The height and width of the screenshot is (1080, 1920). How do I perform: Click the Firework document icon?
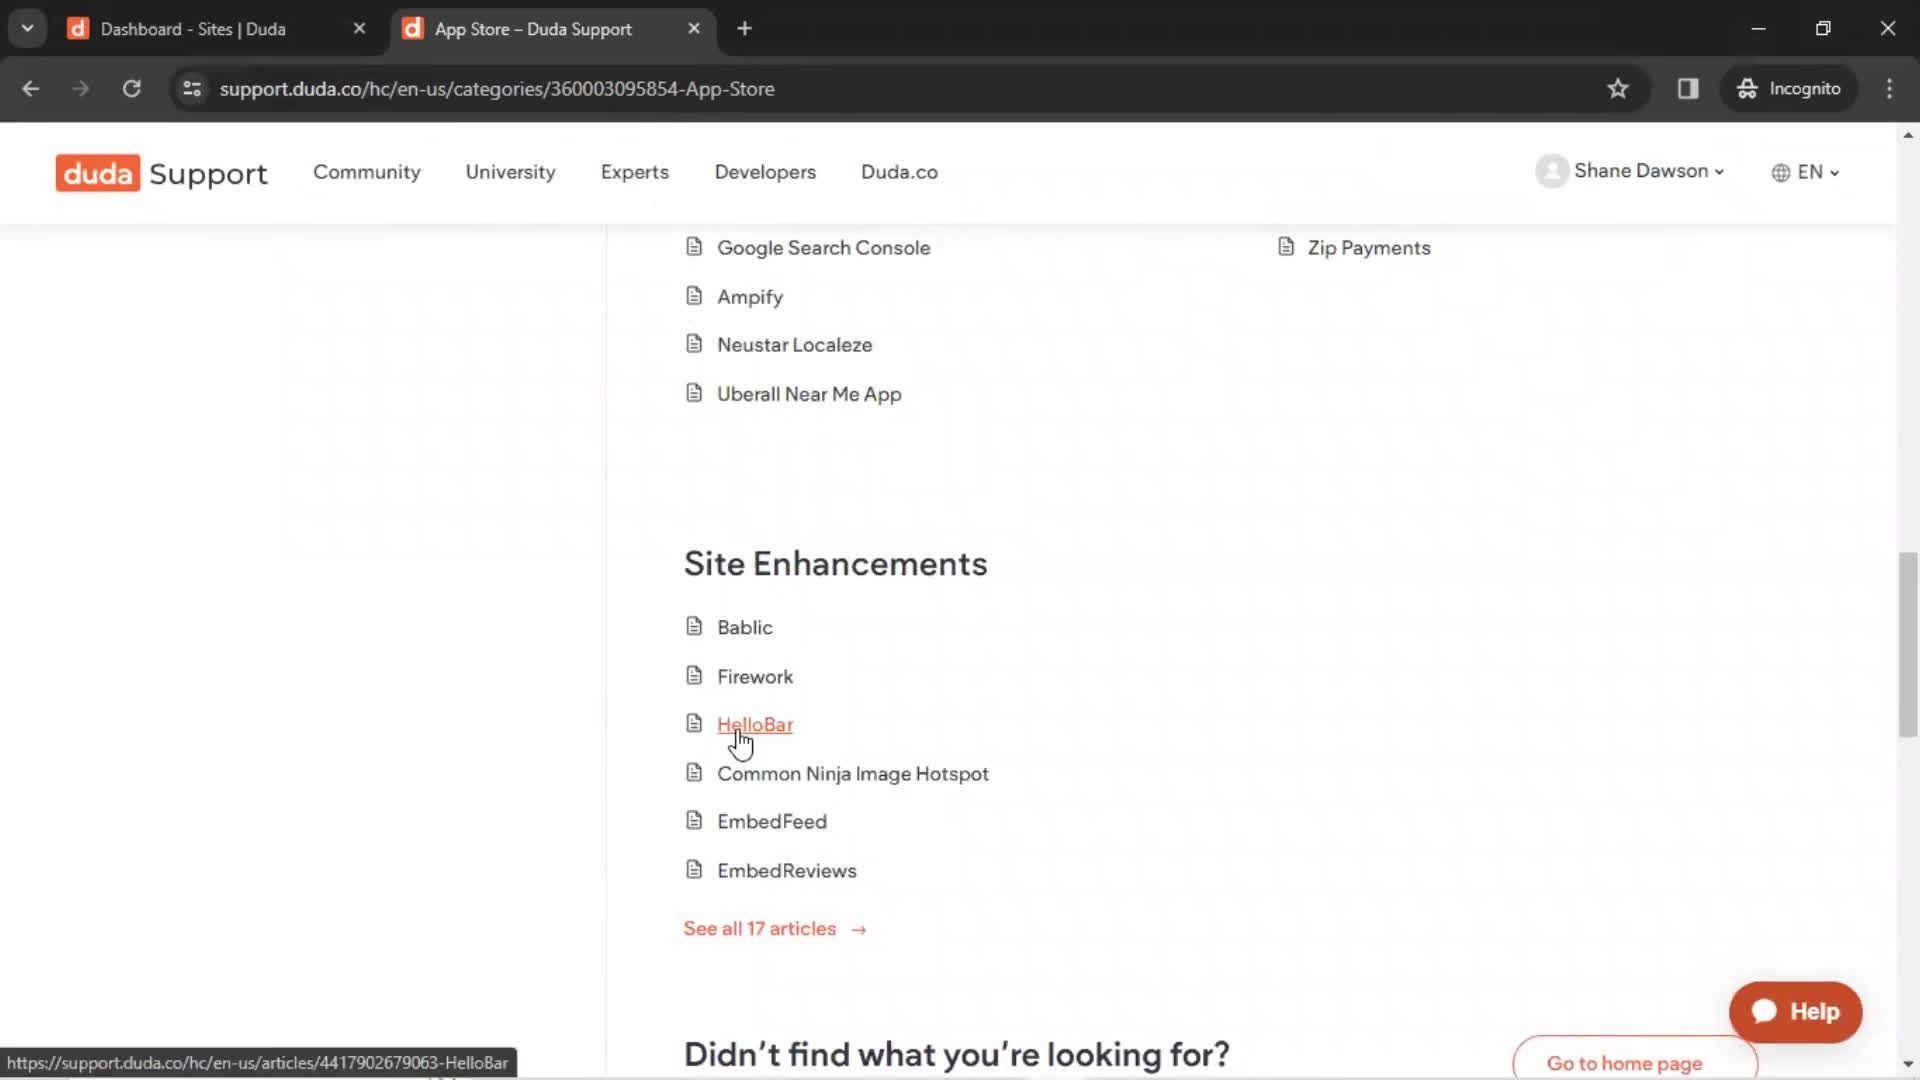point(694,675)
